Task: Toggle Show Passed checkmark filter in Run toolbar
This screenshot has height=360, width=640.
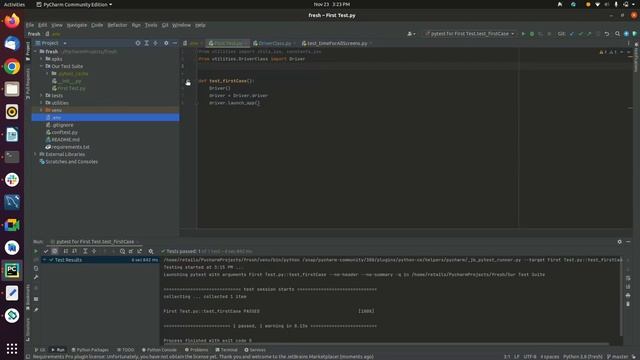Action: click(x=46, y=251)
